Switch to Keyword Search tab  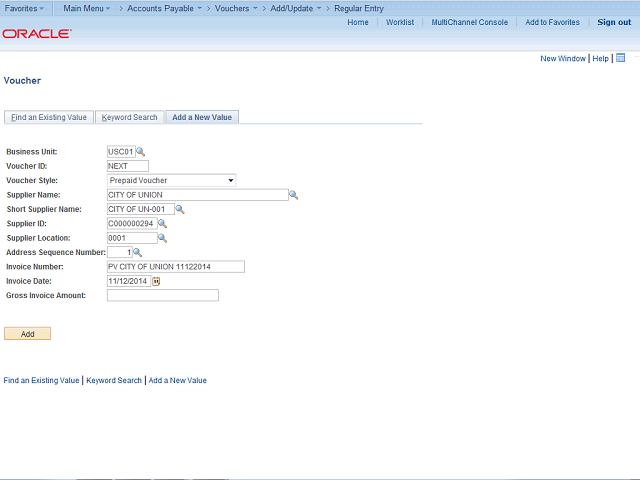tap(129, 117)
